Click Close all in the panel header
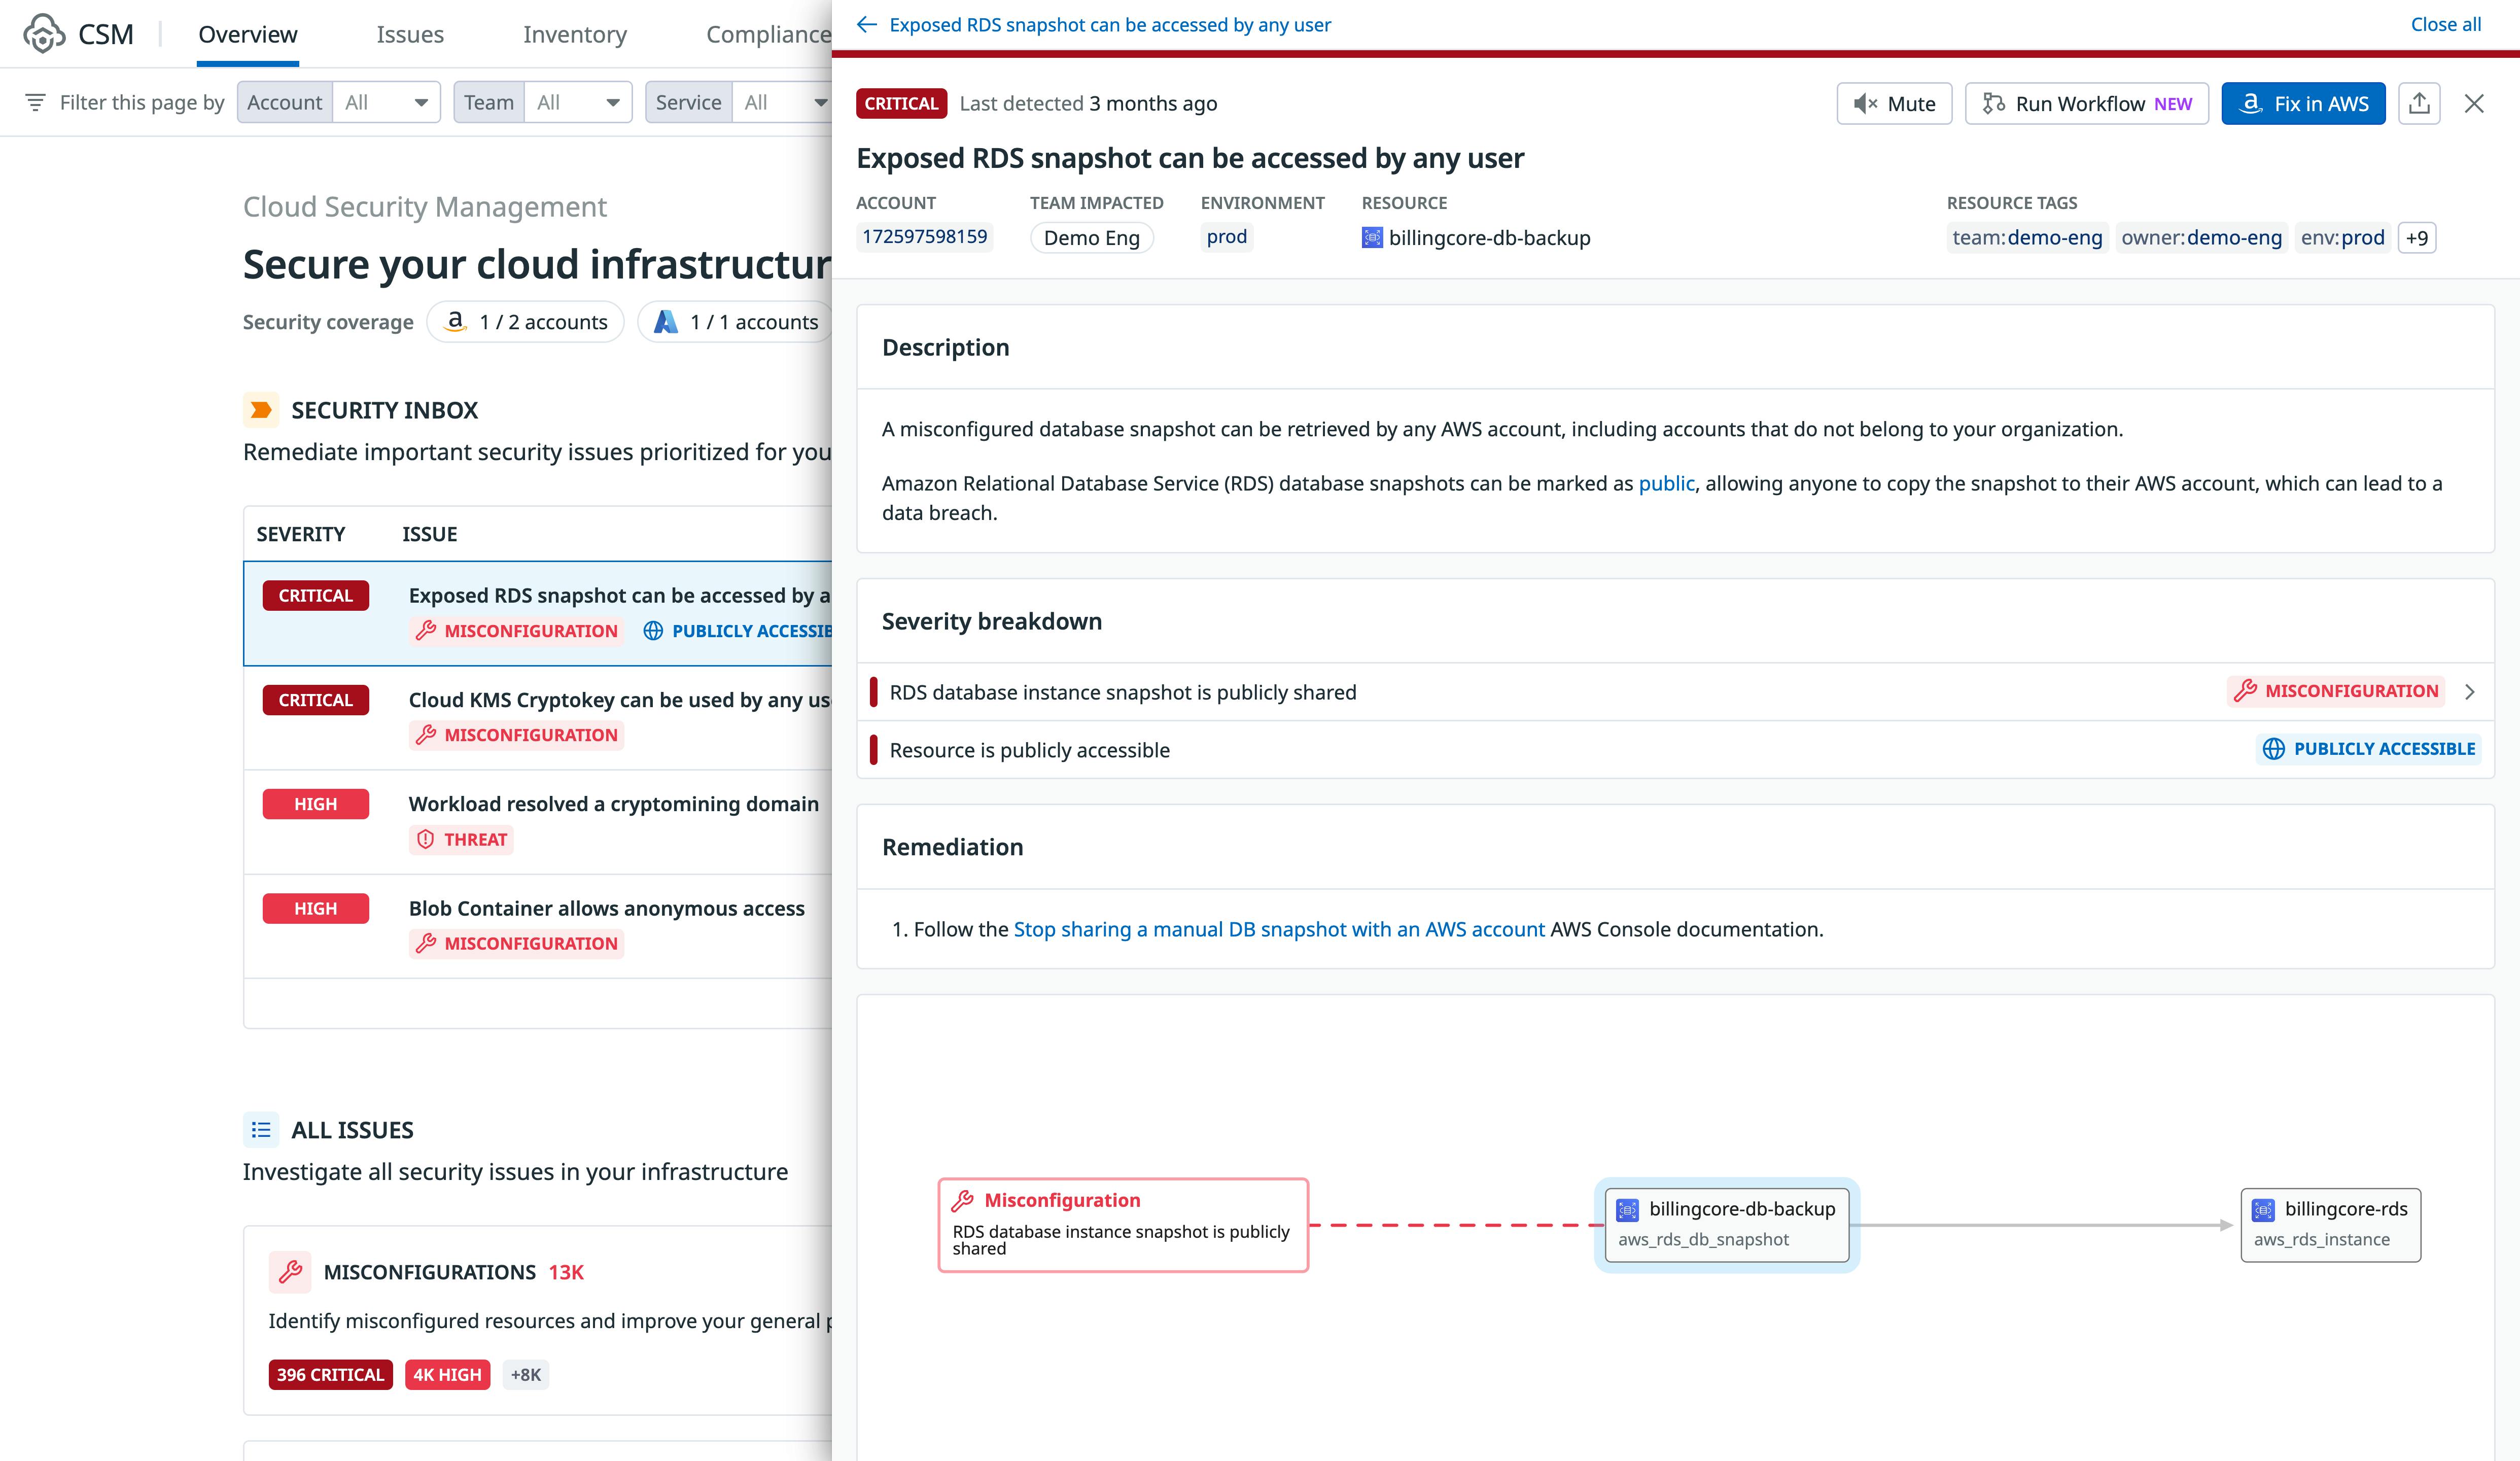 [2445, 24]
